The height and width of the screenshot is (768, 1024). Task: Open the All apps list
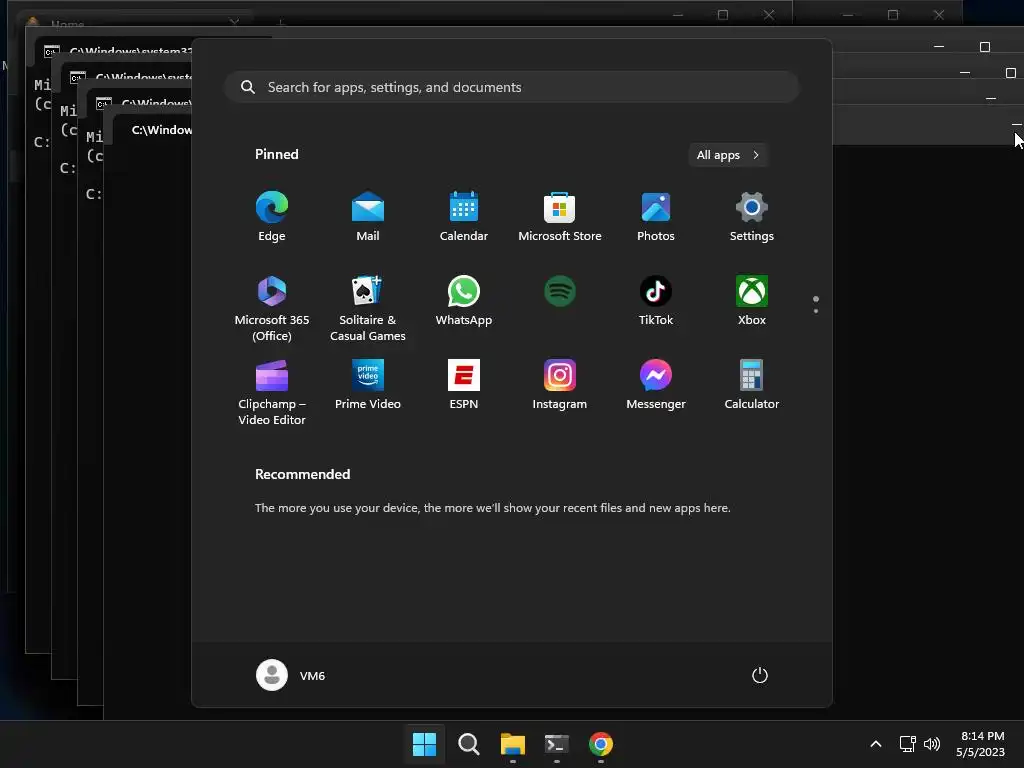(728, 155)
